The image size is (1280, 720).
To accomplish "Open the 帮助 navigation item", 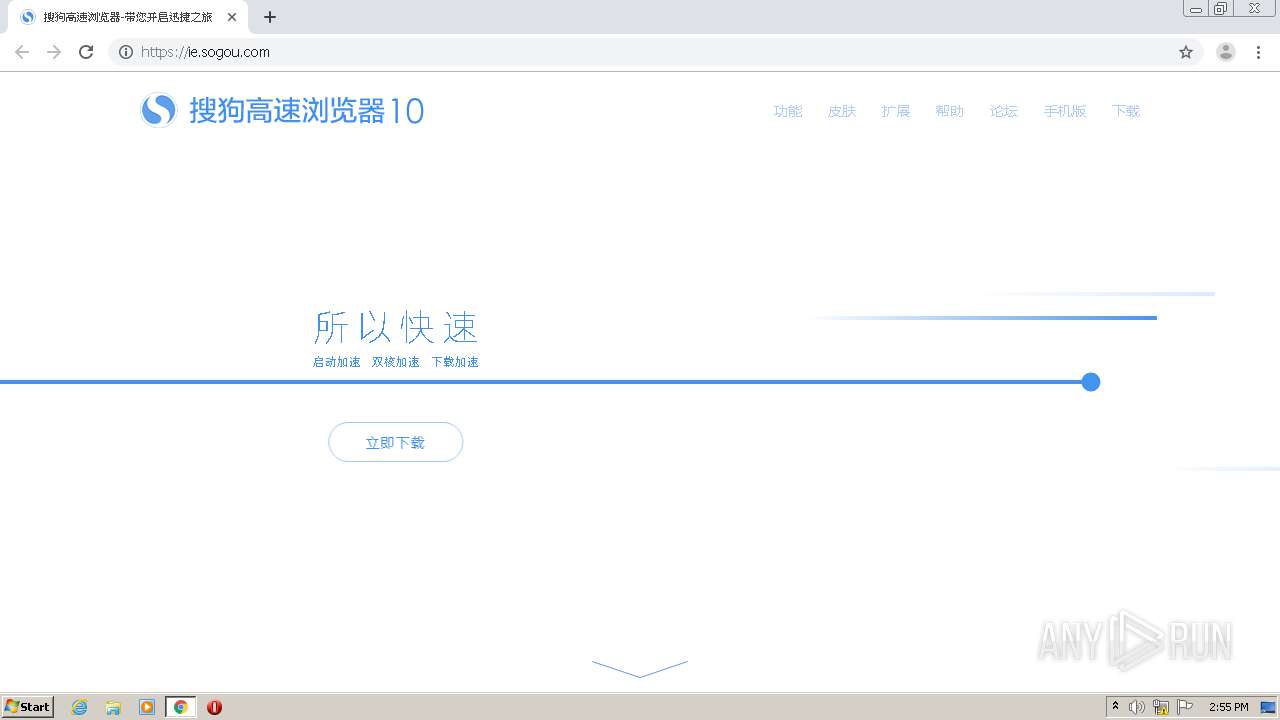I will [950, 111].
